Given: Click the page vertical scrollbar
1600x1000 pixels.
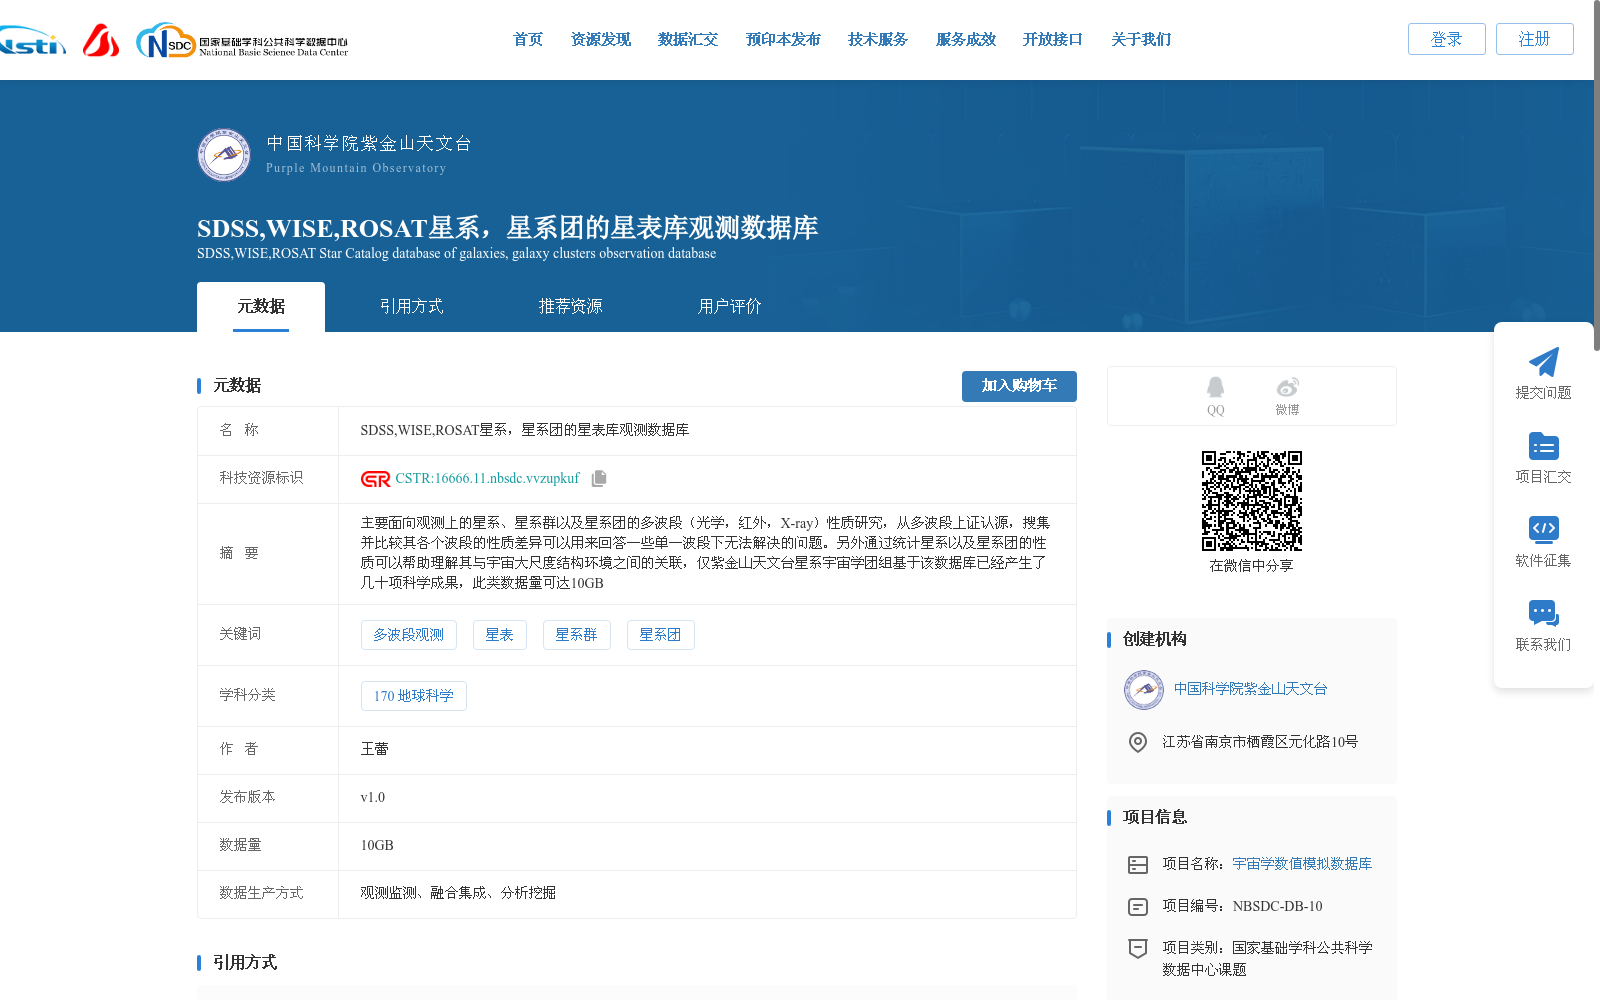Looking at the screenshot, I should click(1596, 175).
